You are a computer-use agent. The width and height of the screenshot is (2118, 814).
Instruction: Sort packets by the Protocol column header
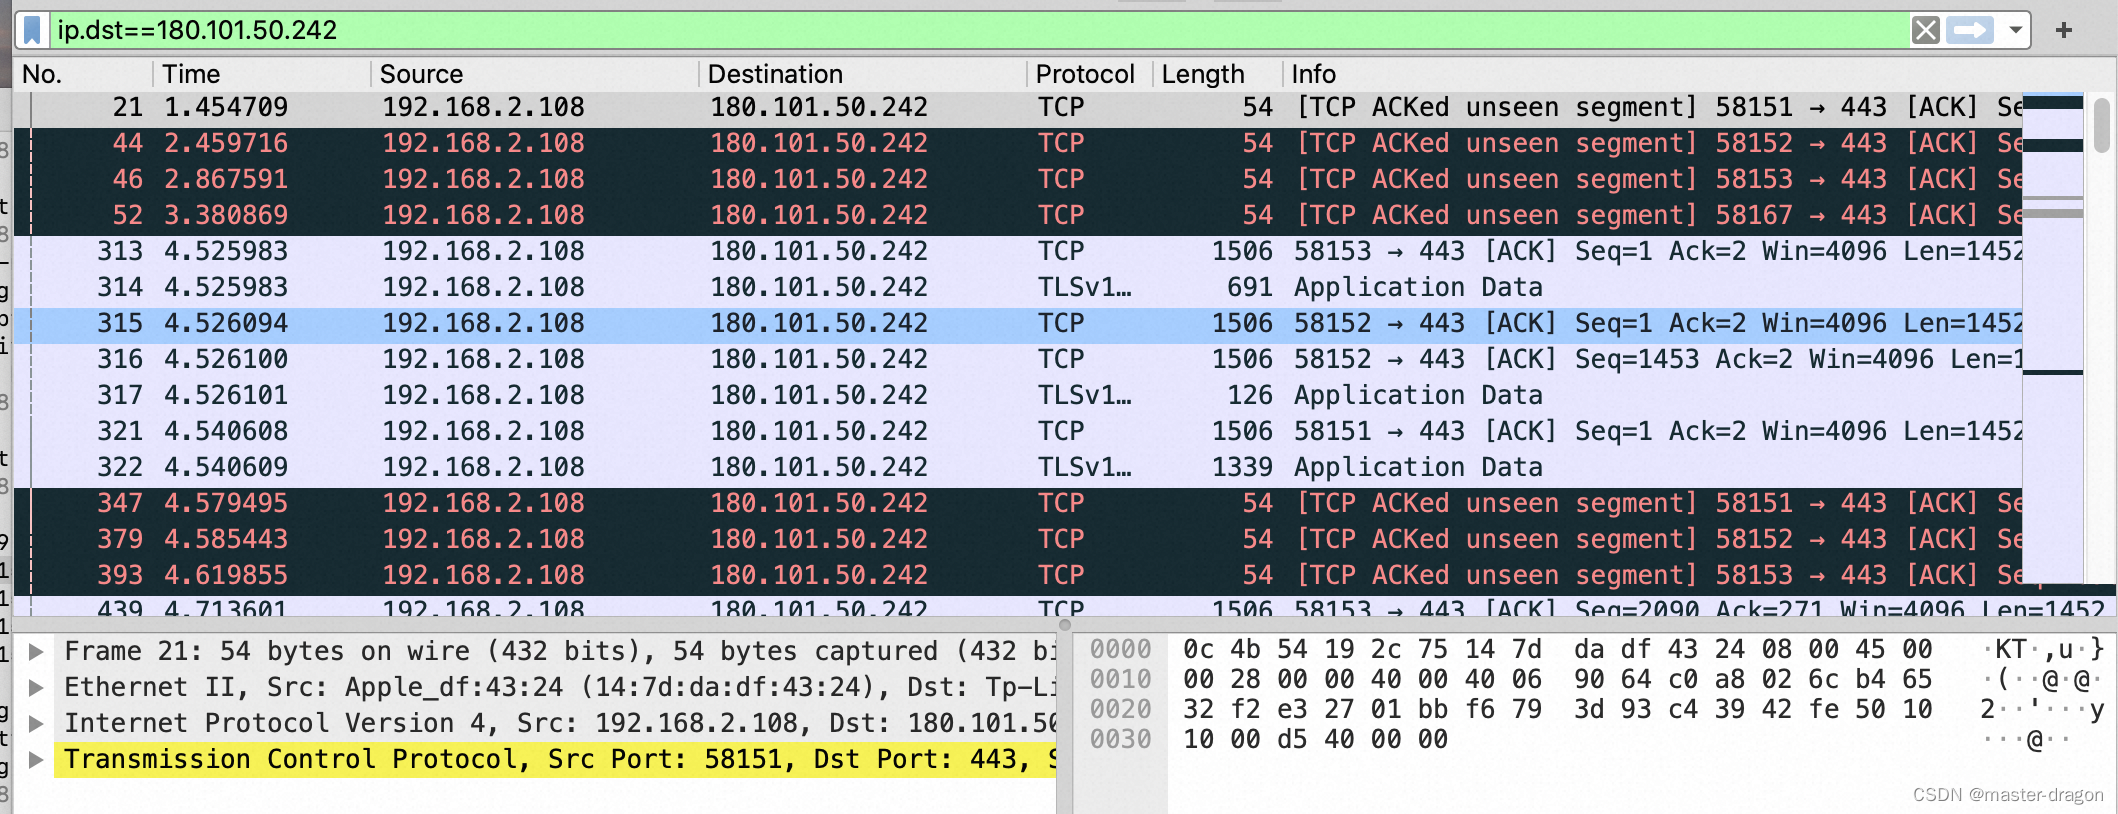point(1090,74)
